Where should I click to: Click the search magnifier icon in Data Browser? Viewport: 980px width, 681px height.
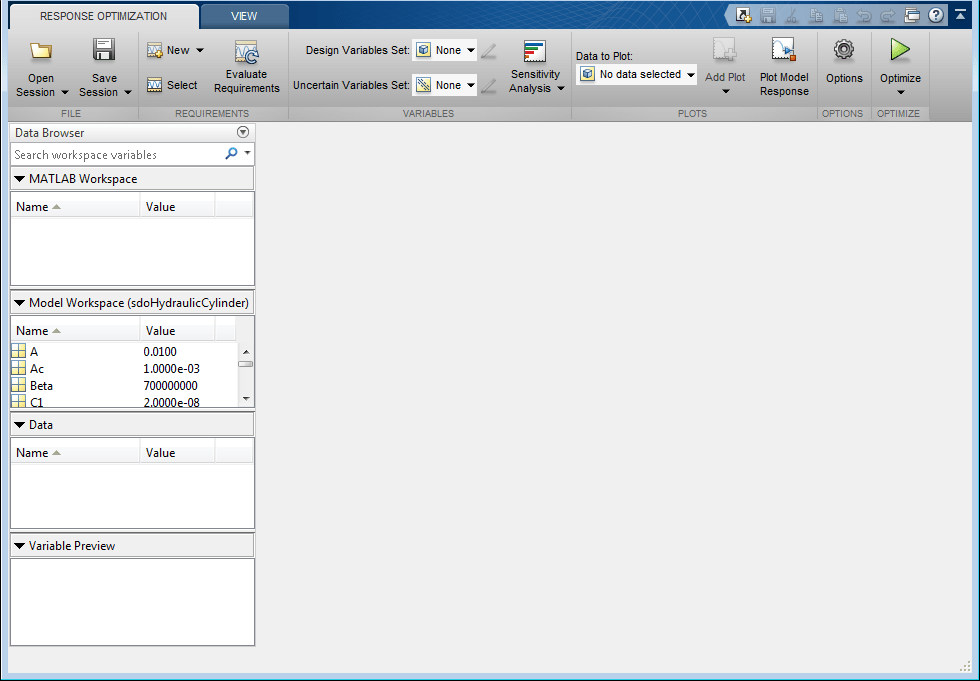[231, 153]
